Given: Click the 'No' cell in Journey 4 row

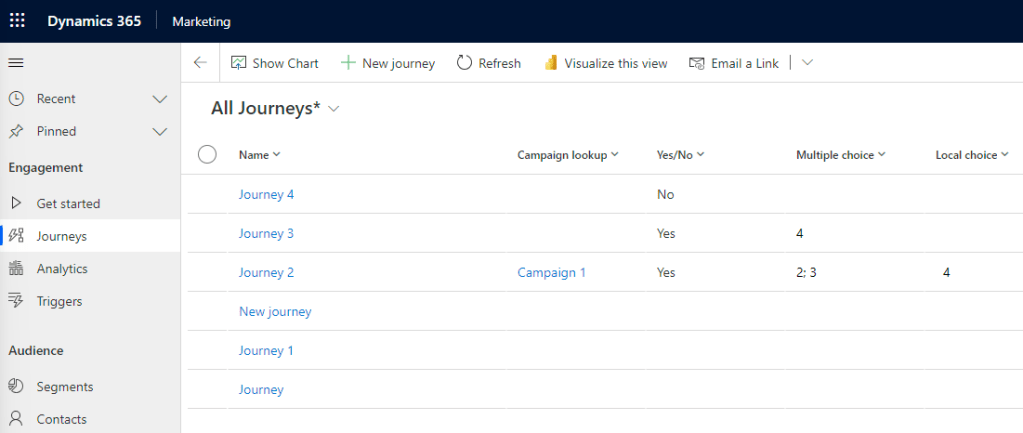Looking at the screenshot, I should pyautogui.click(x=665, y=194).
